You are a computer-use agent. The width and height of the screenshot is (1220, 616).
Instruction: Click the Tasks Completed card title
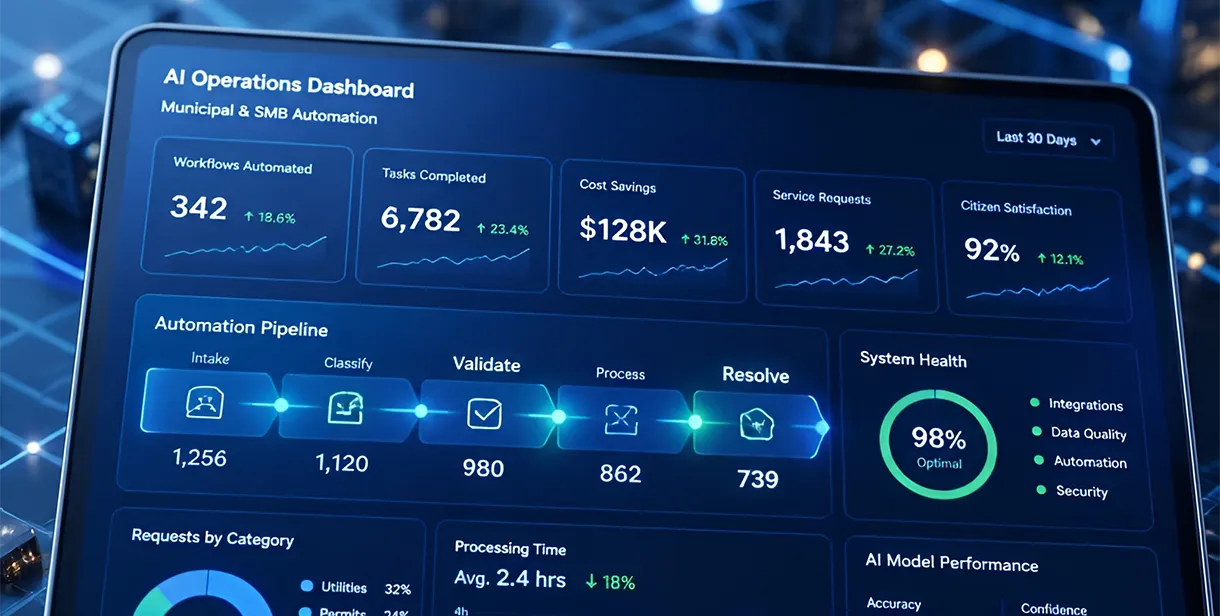tap(433, 176)
